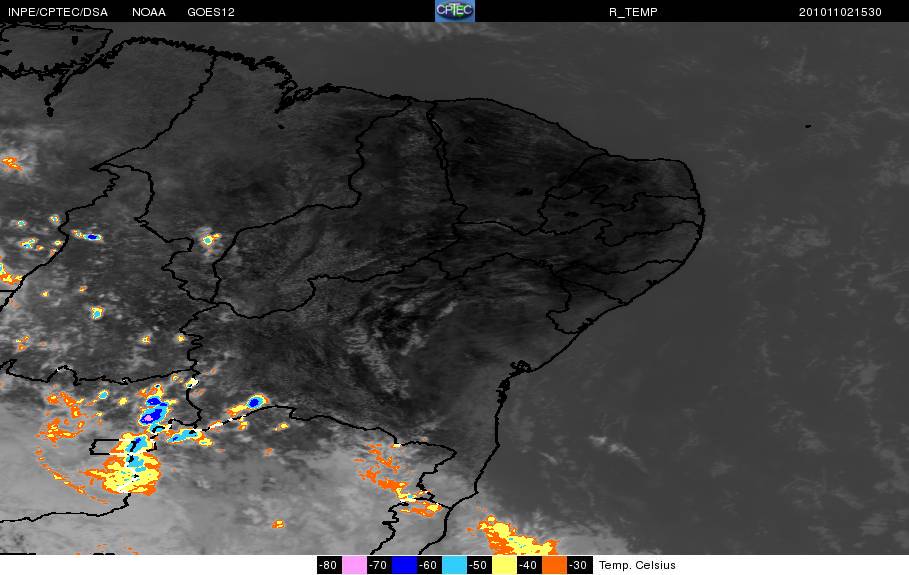Click the -80 legend value

(329, 565)
